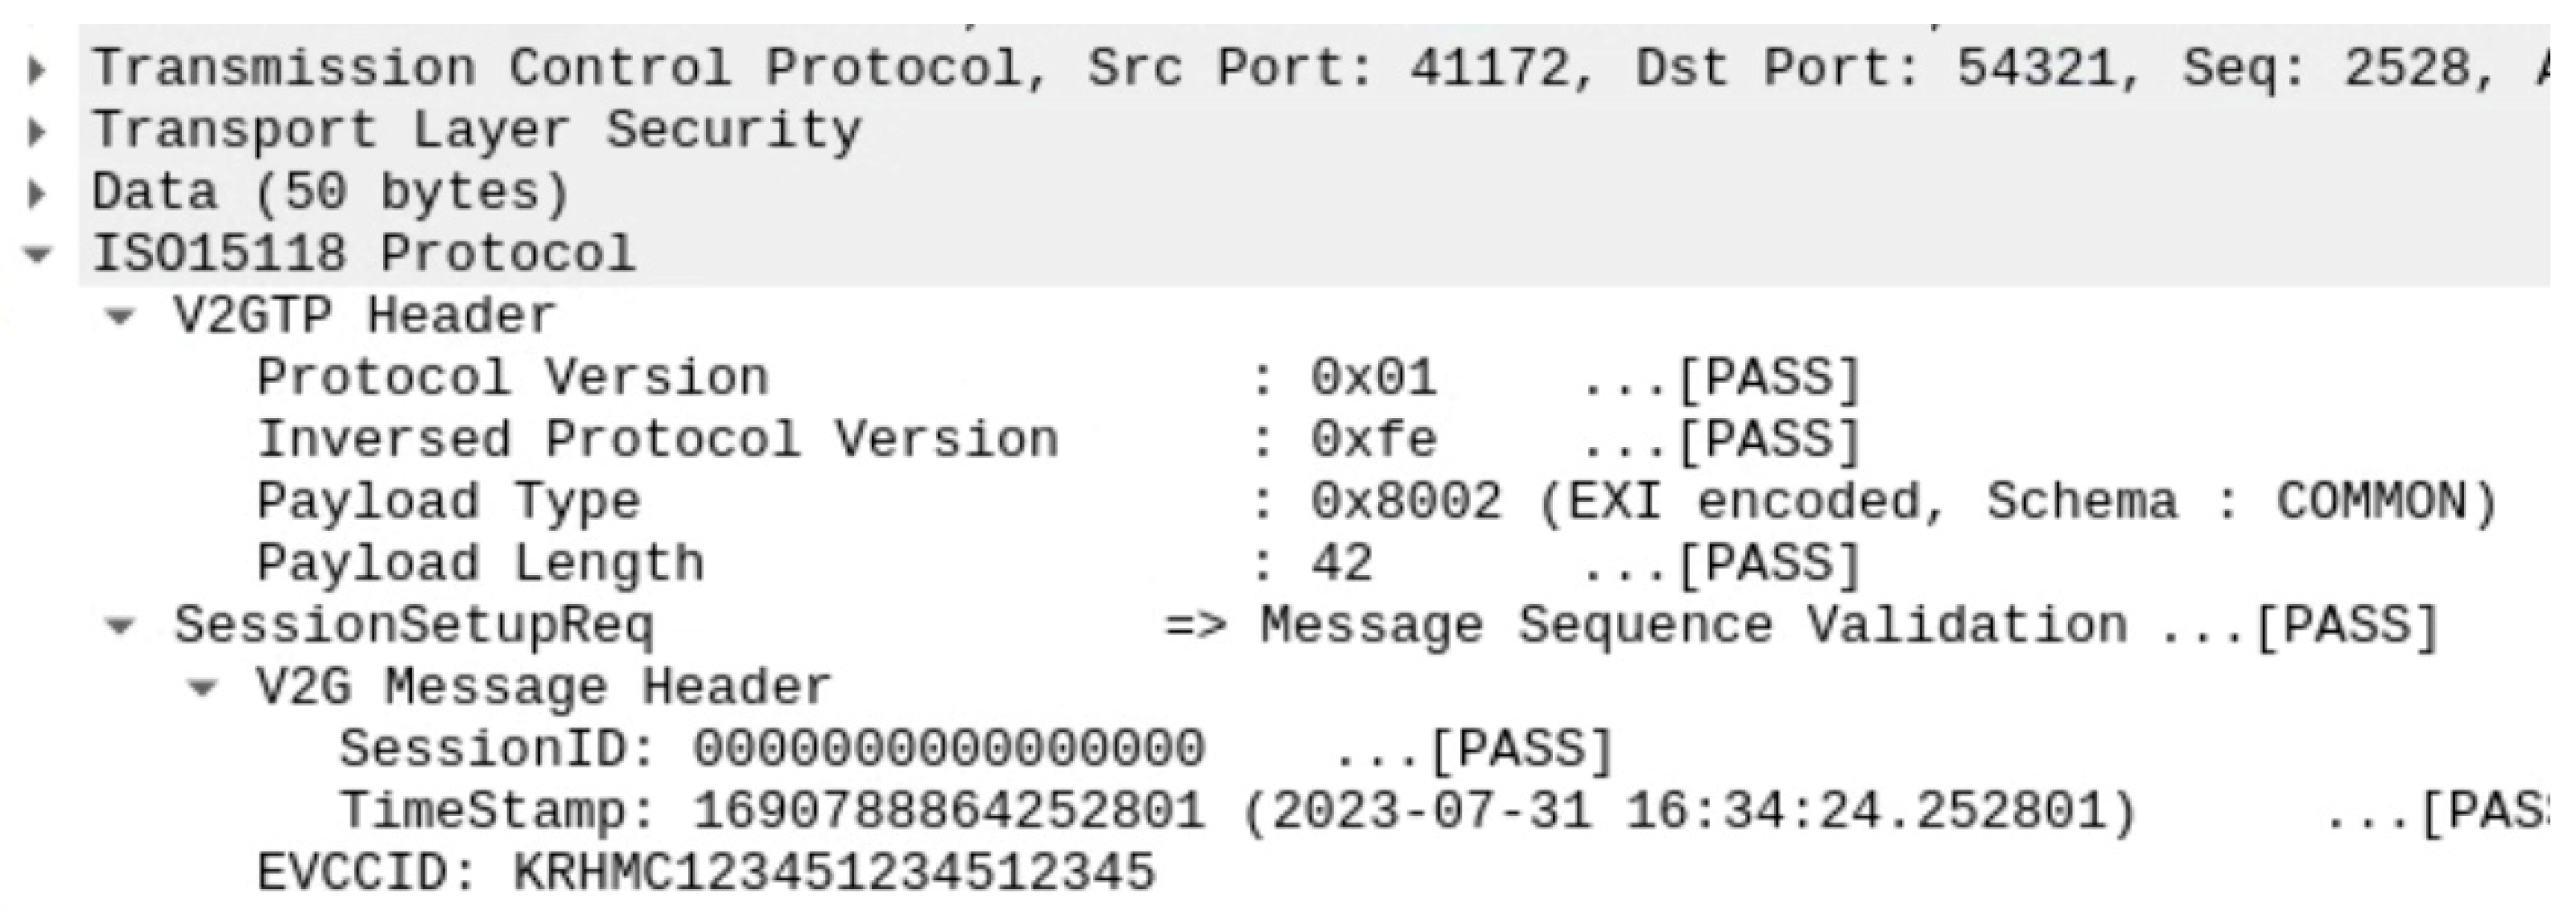Collapse the V2GTP Header section
2576x921 pixels.
pos(120,317)
